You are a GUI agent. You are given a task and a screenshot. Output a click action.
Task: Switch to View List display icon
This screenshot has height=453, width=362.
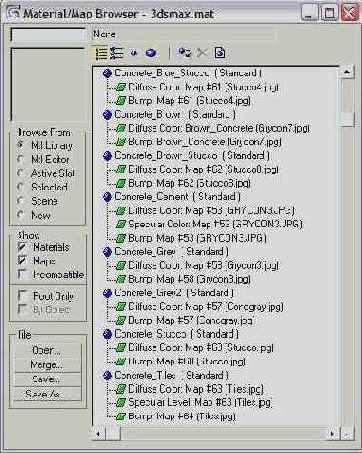click(101, 53)
